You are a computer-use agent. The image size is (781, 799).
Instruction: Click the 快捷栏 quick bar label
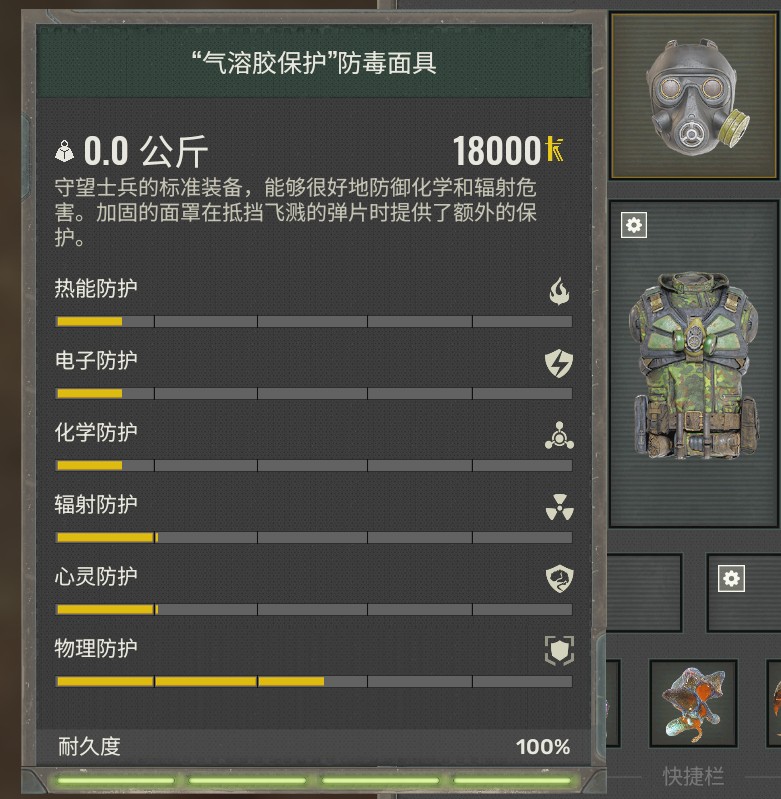(x=693, y=777)
